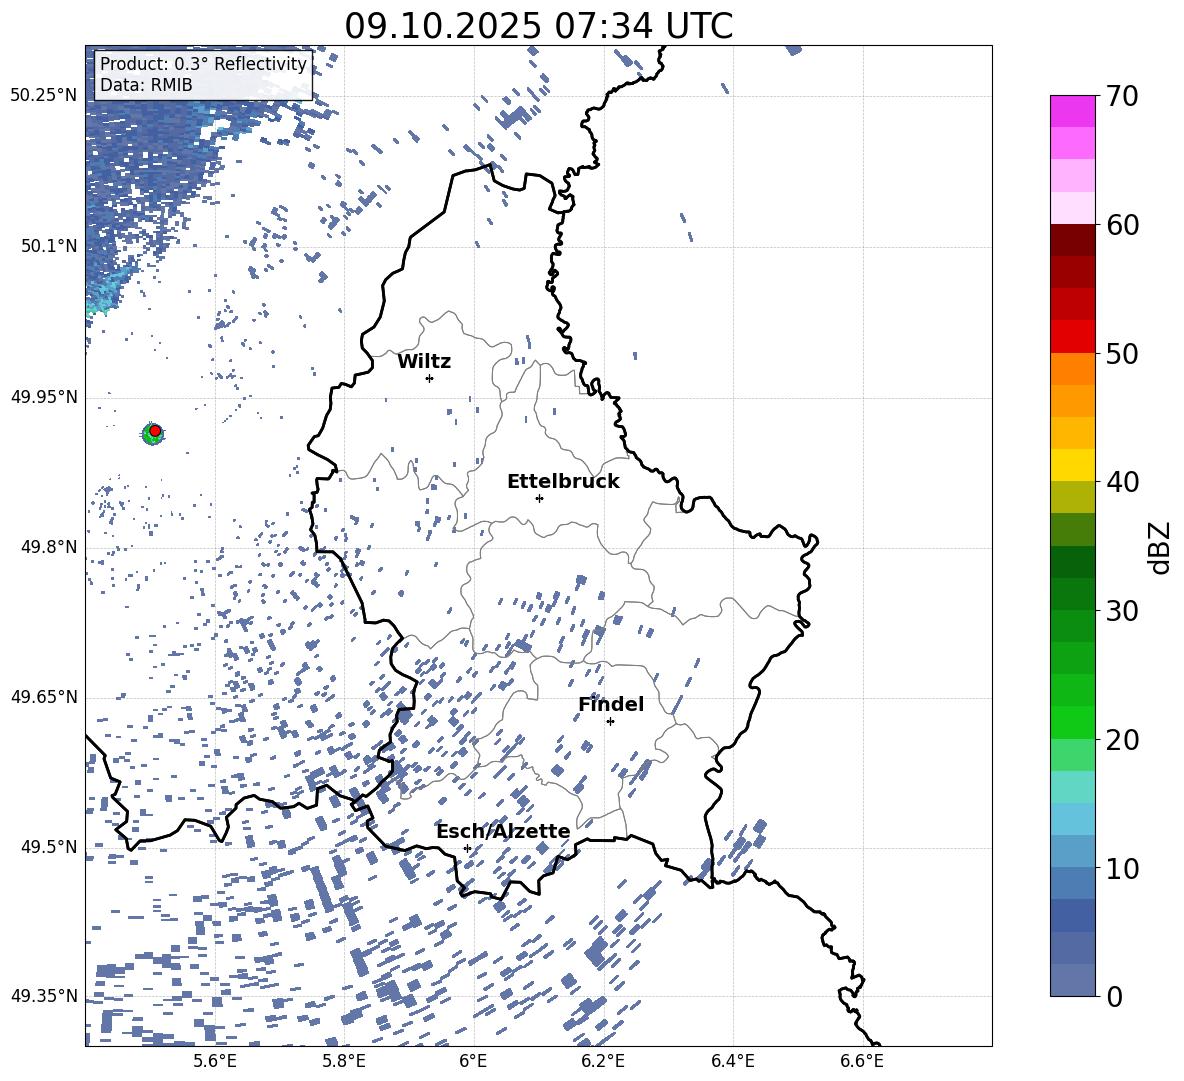This screenshot has width=1184, height=1081.
Task: Click the Data: RMIB label
Action: pyautogui.click(x=146, y=85)
